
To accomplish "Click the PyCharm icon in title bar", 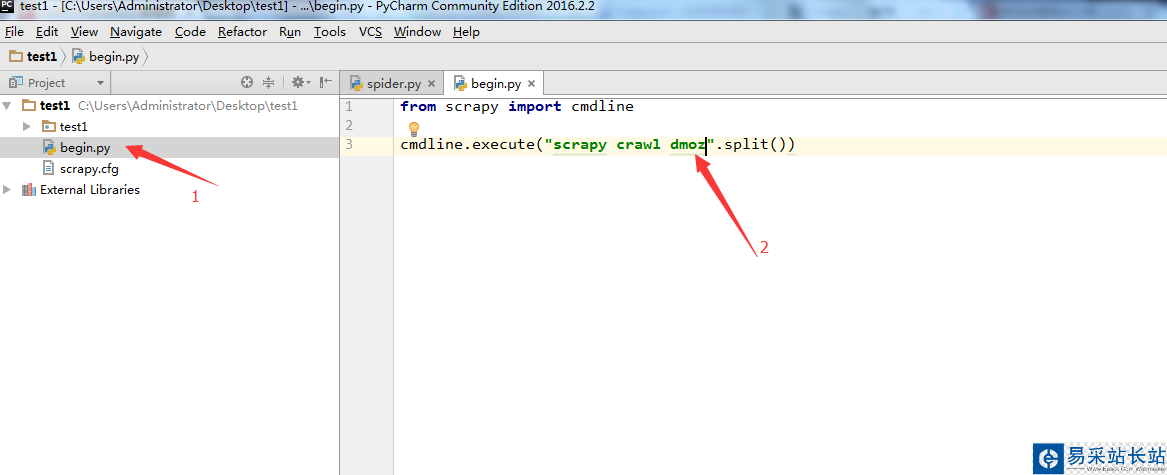I will pyautogui.click(x=7, y=7).
